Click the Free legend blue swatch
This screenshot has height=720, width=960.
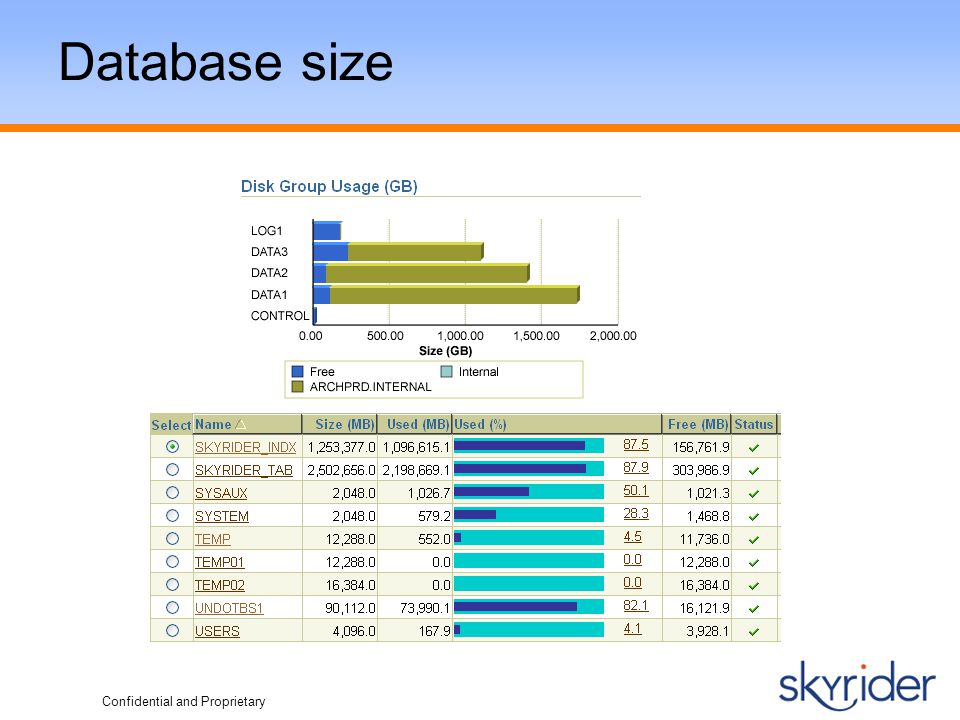tap(298, 372)
